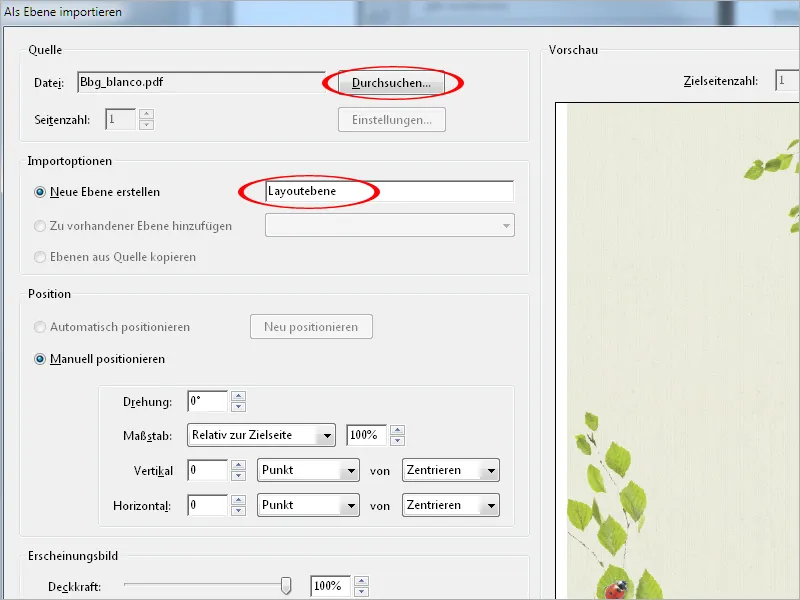This screenshot has height=600, width=800.
Task: Increase Maßstab percentage with up arrow
Action: point(397,430)
